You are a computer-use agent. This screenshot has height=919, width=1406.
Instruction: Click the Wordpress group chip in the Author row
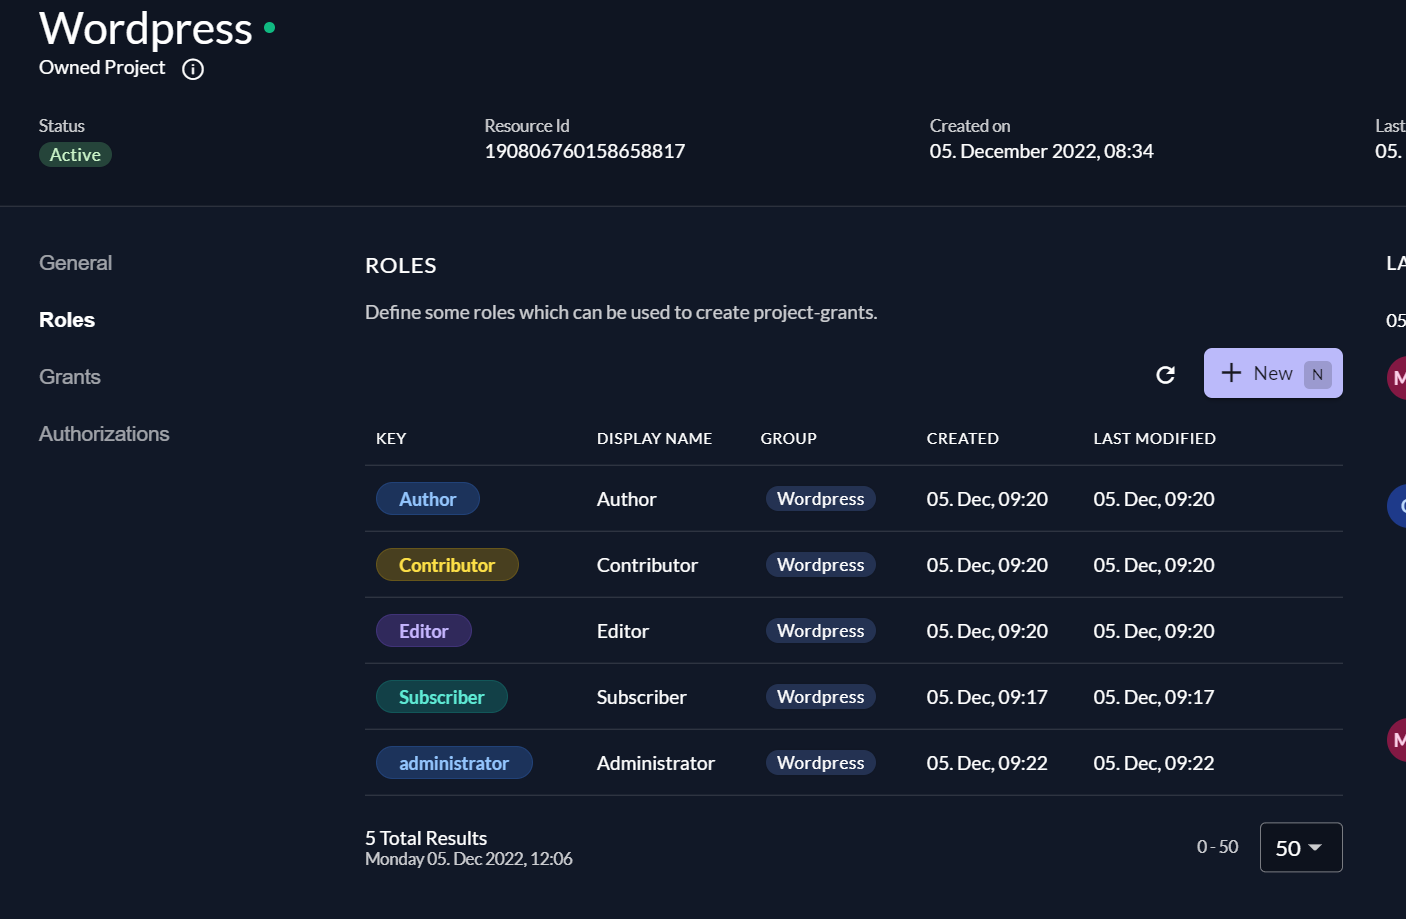pyautogui.click(x=821, y=499)
